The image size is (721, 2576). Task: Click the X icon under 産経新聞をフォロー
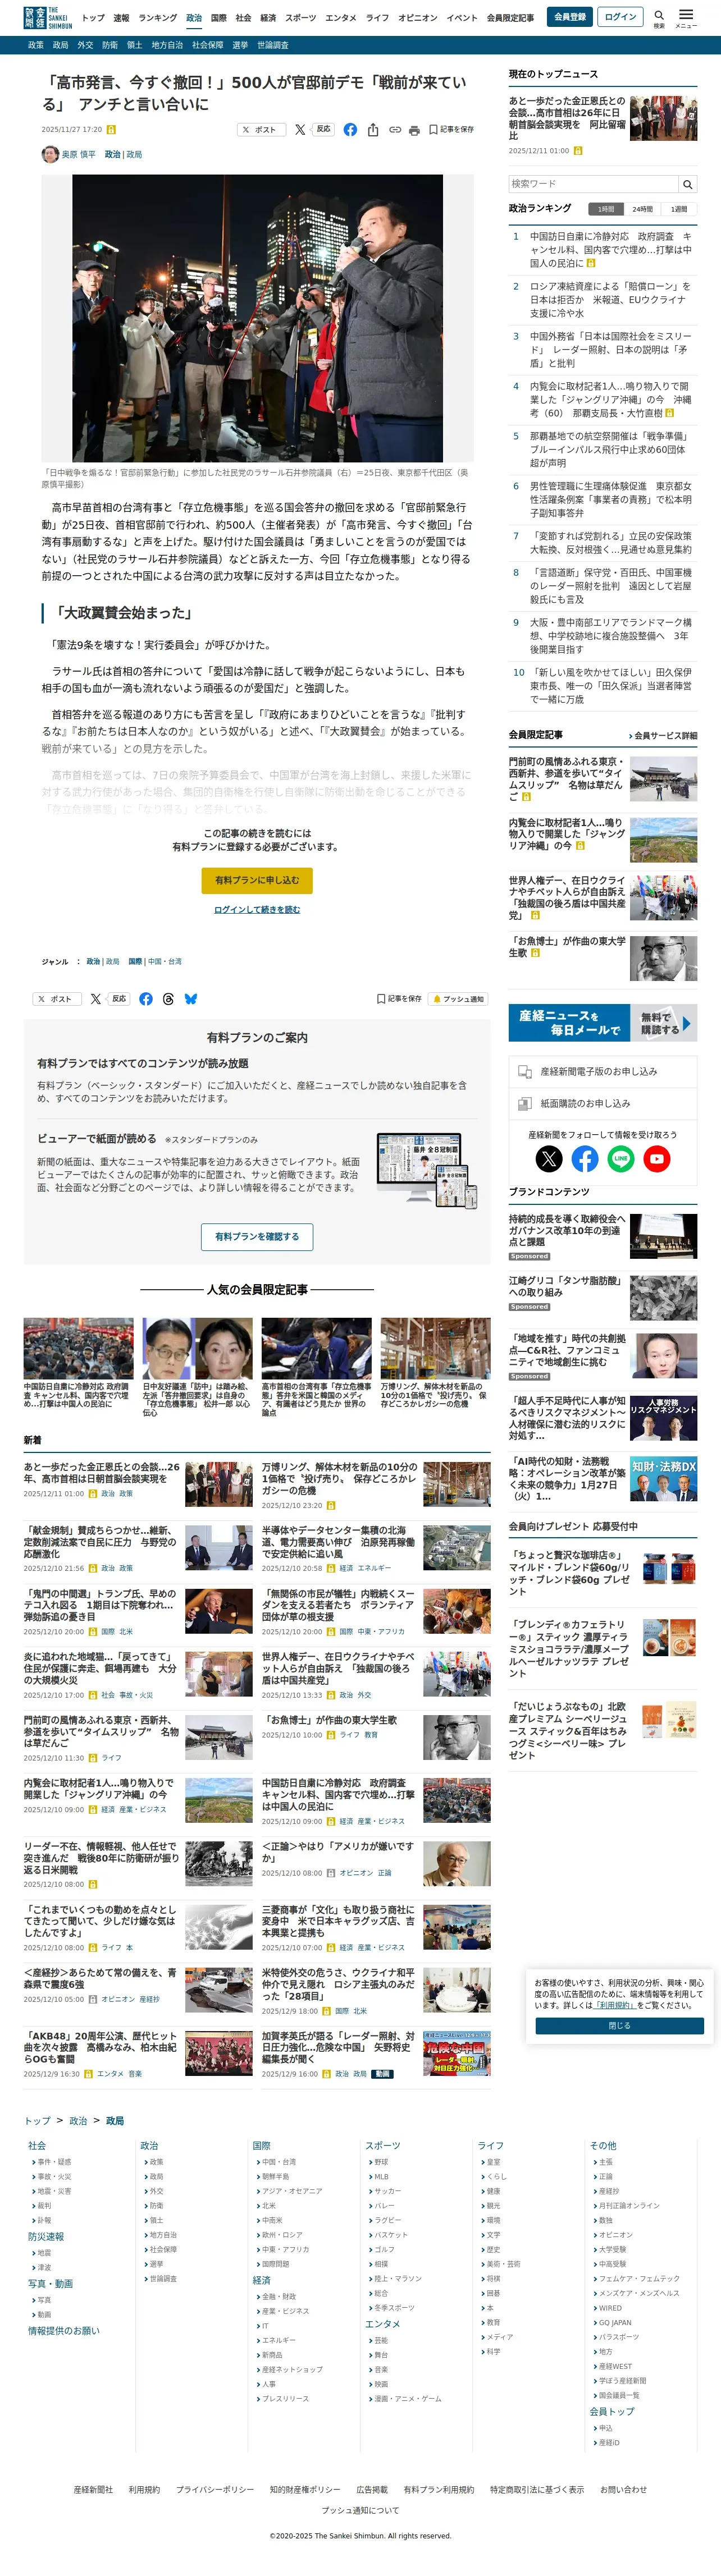(x=549, y=1158)
